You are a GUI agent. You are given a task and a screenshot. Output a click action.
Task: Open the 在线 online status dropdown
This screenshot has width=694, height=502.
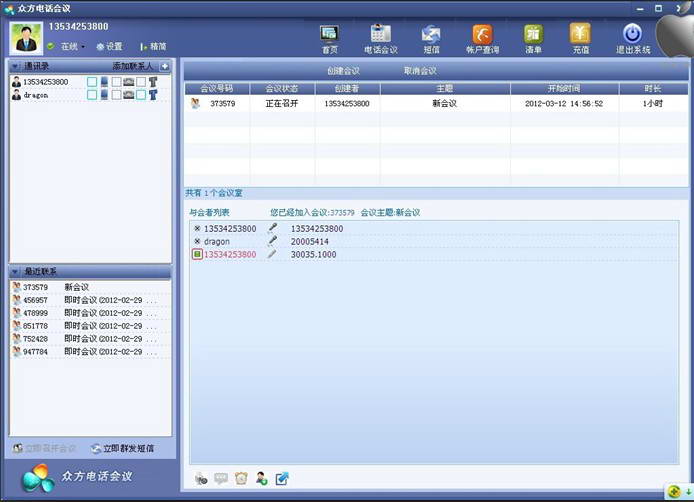coord(68,46)
